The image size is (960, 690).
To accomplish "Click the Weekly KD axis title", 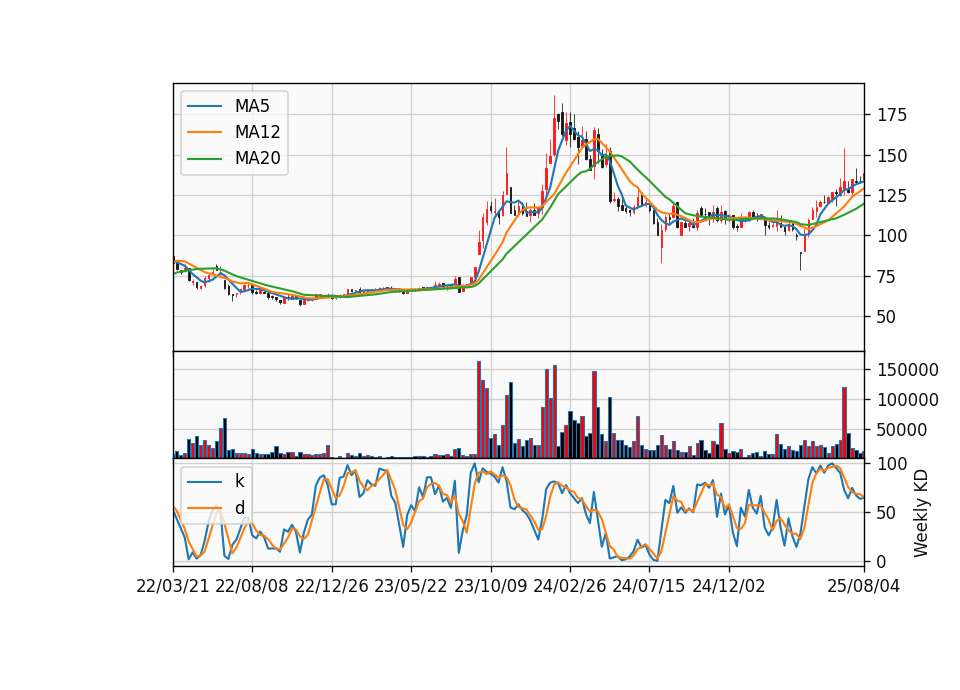I will click(x=920, y=514).
